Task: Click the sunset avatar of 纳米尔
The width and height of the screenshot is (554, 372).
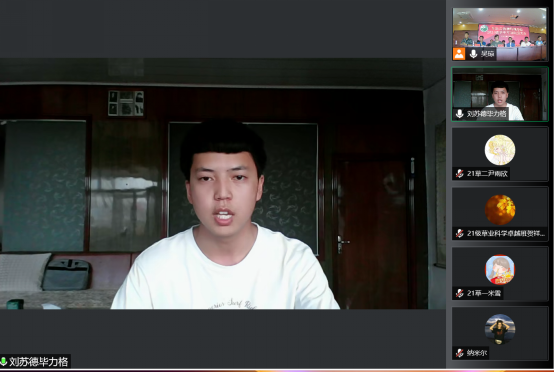Action: point(500,329)
